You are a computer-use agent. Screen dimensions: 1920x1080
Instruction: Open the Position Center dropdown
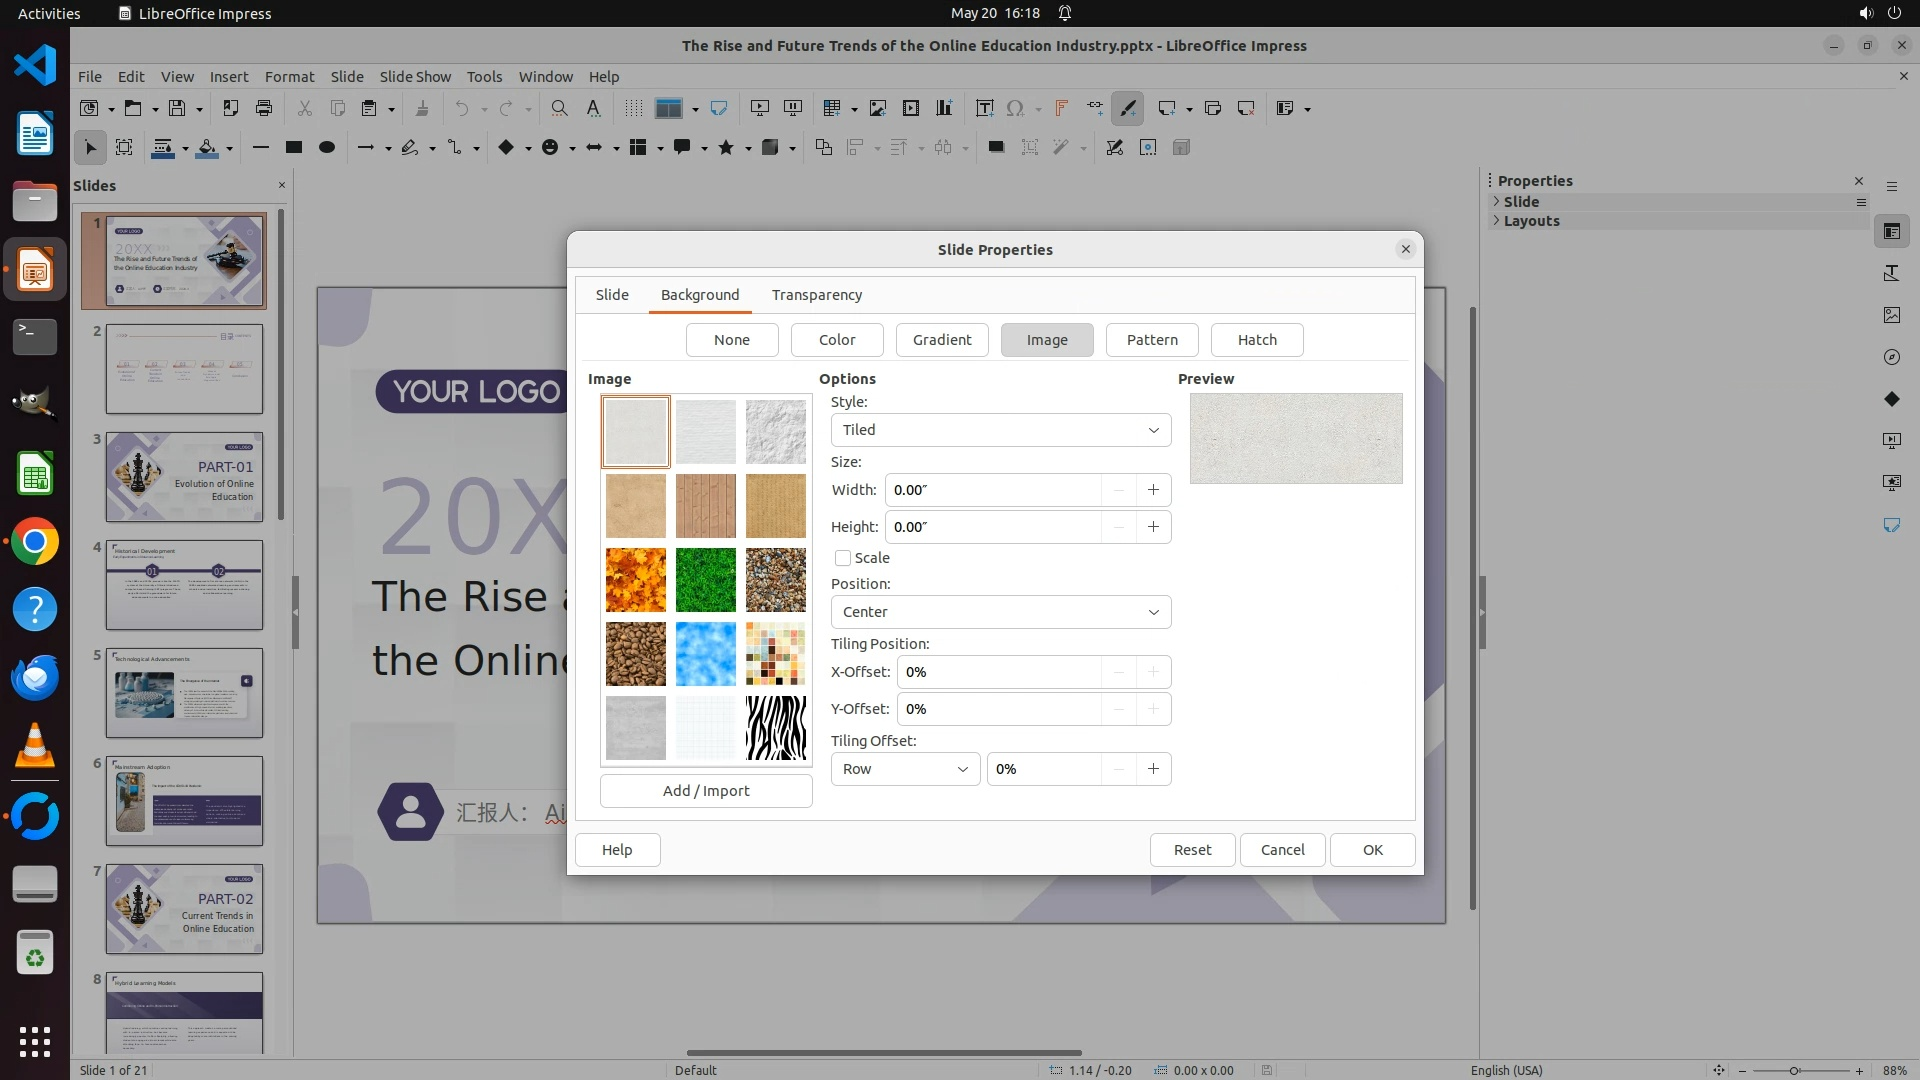click(x=1000, y=612)
